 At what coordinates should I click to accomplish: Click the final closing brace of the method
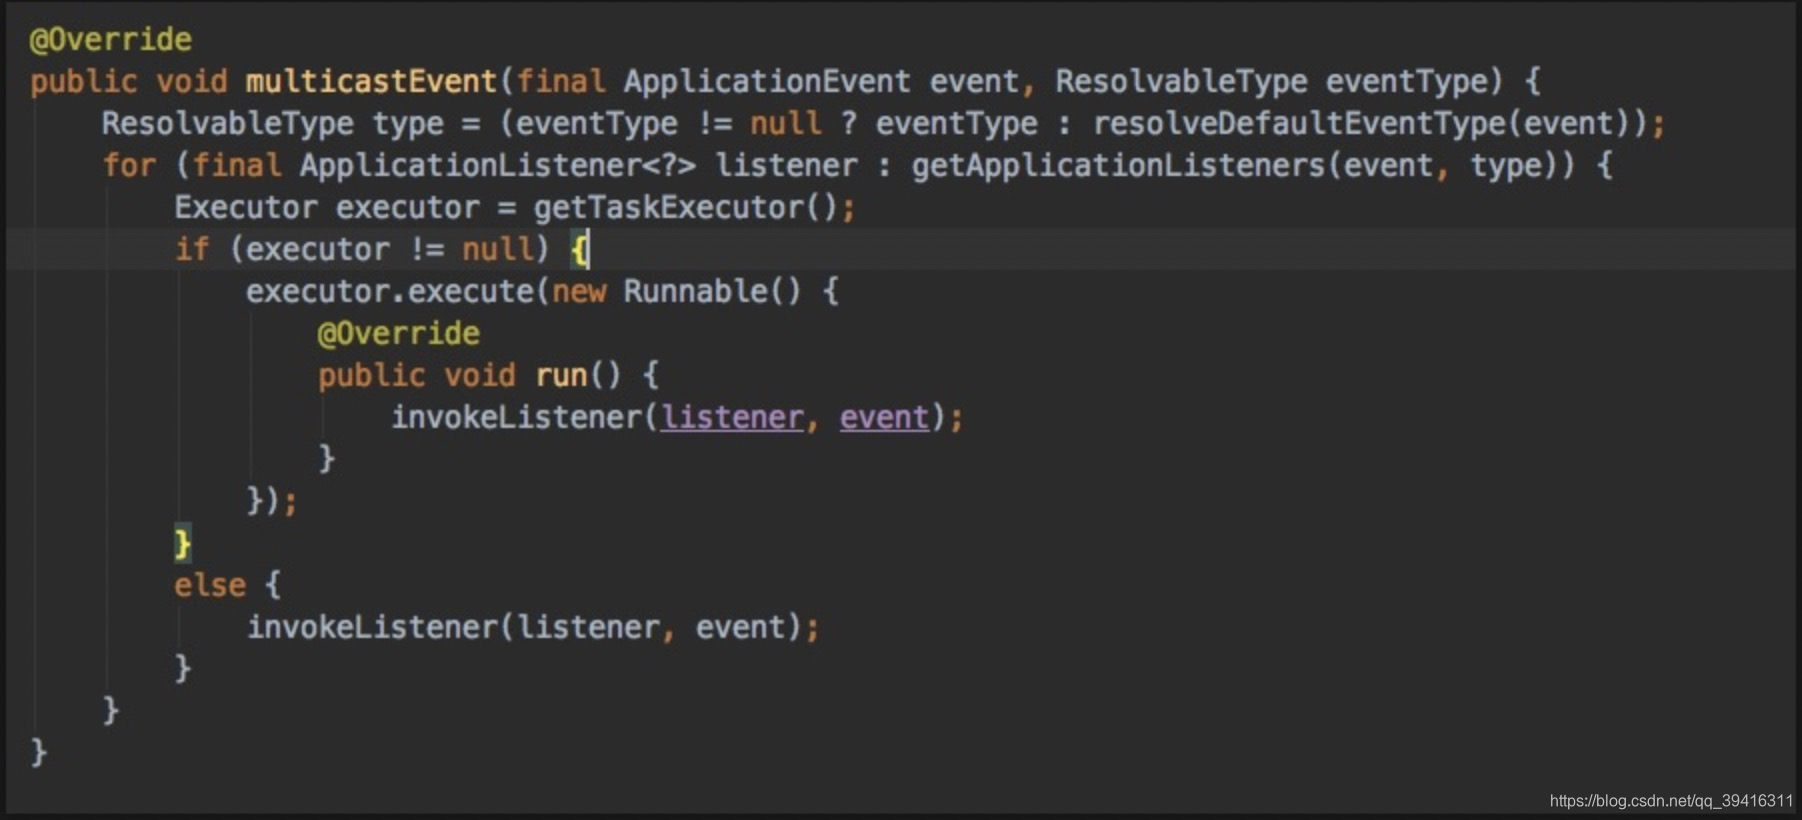click(39, 752)
